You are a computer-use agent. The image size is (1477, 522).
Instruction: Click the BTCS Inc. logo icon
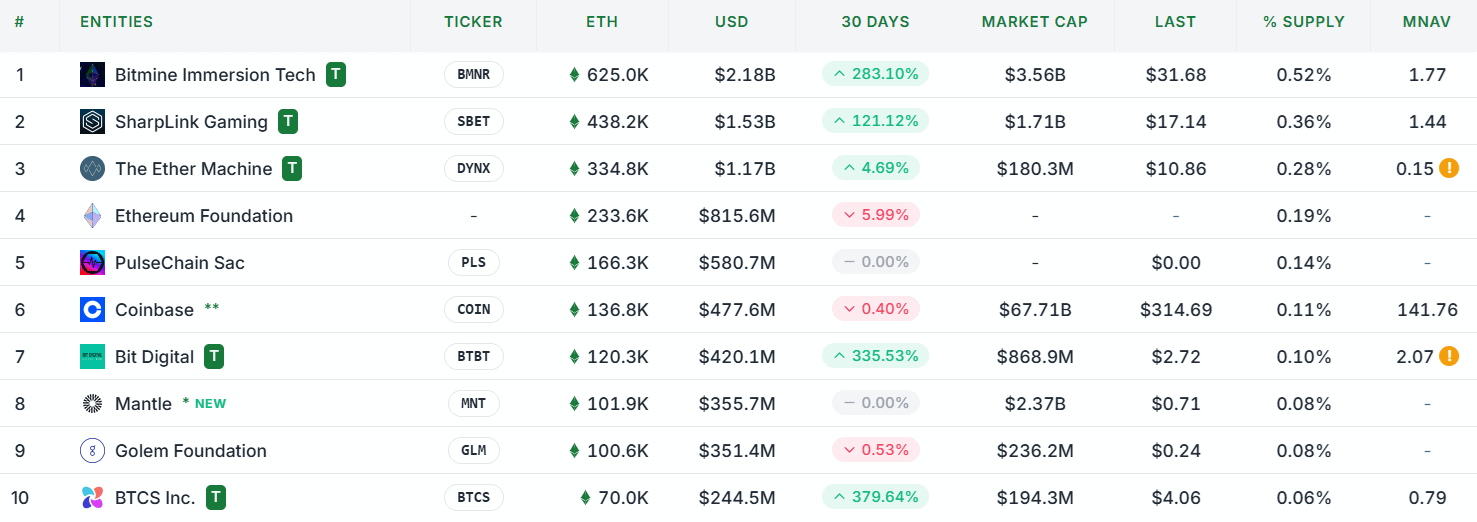click(92, 498)
